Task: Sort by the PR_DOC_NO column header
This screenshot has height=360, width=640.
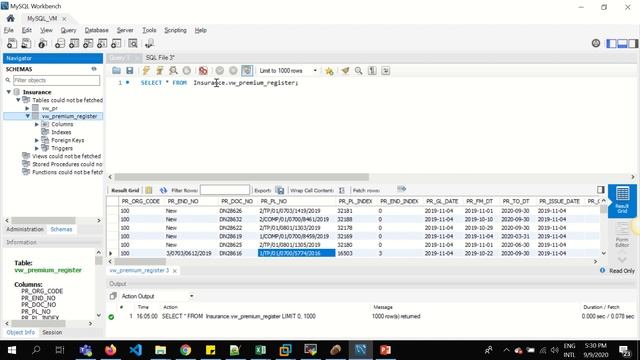Action: tap(237, 201)
